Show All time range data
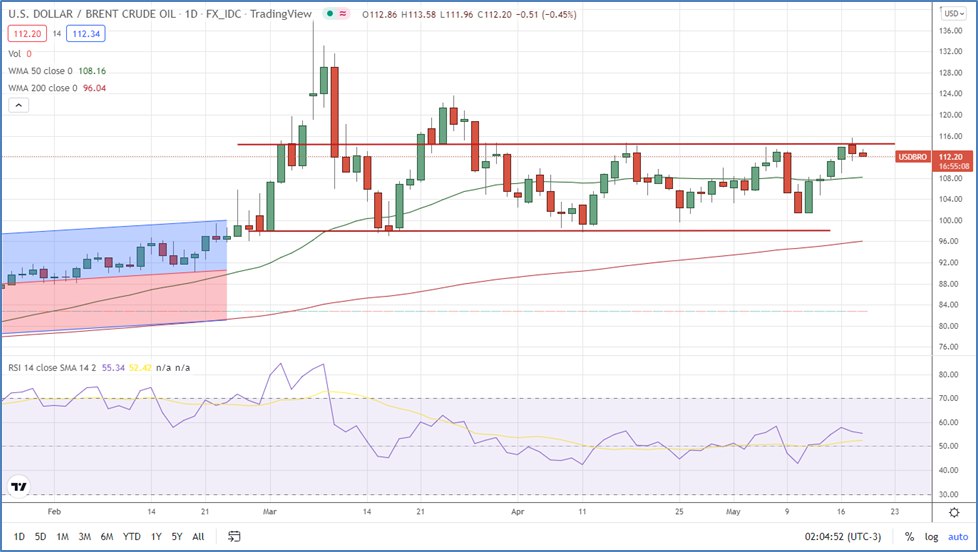 (x=198, y=536)
